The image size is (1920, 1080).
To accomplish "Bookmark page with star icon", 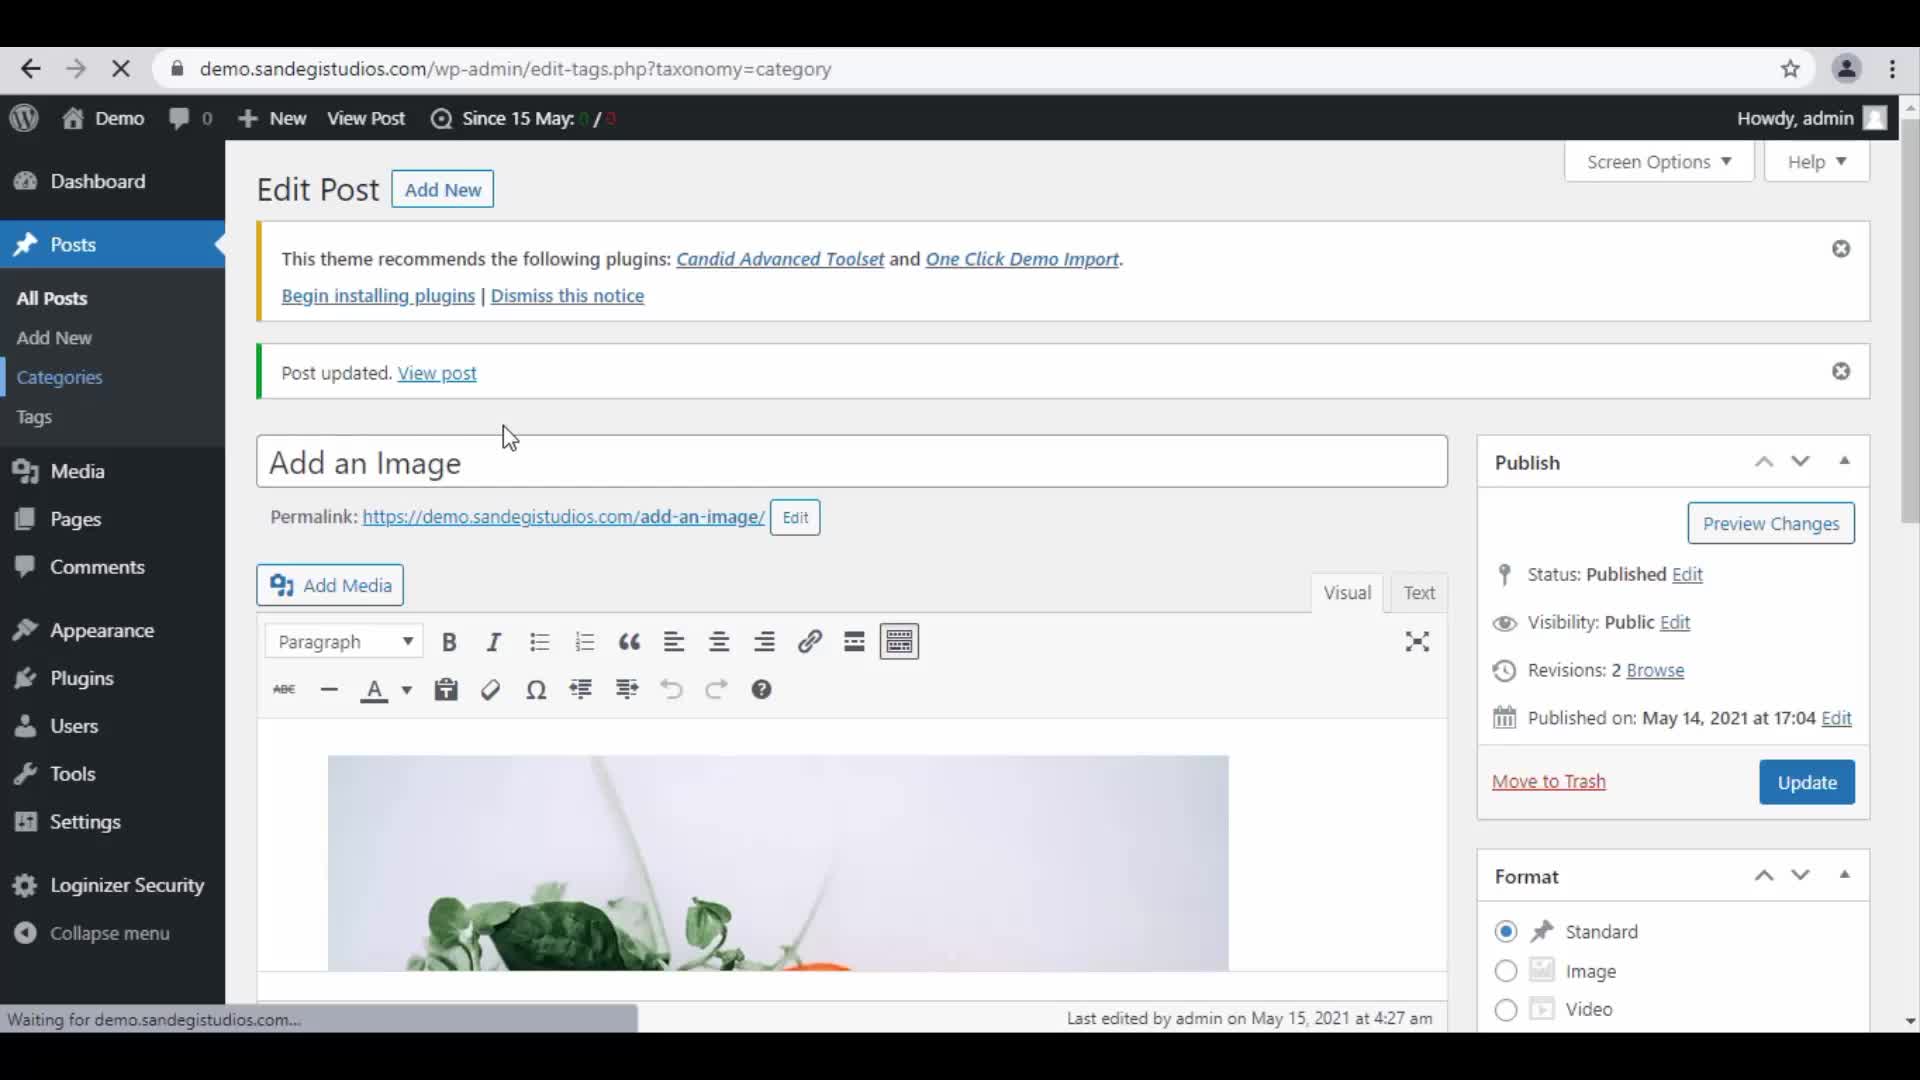I will pos(1790,69).
